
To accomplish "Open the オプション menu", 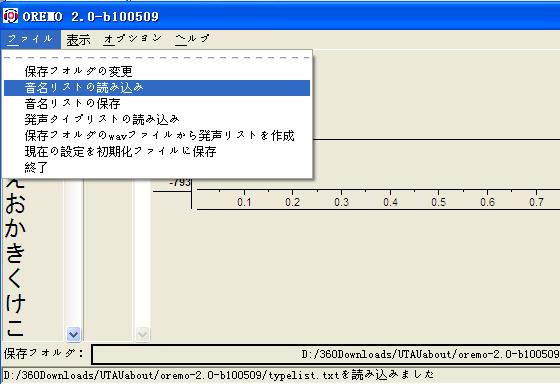I will point(133,39).
